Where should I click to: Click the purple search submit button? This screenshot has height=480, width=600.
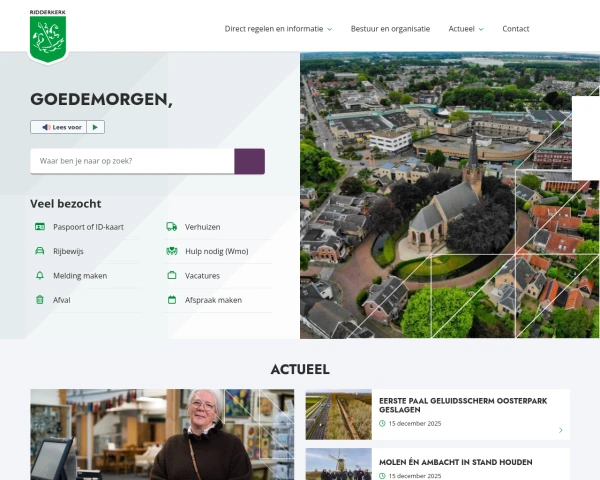[249, 161]
